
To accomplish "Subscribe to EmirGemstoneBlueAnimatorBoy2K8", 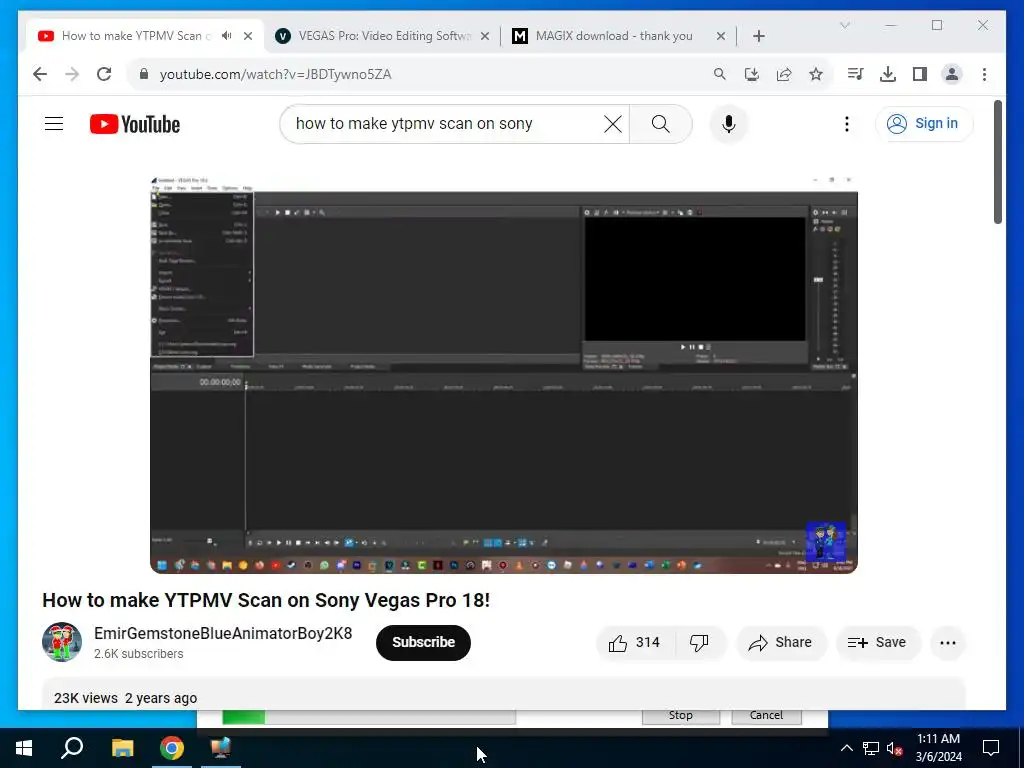I will 423,643.
